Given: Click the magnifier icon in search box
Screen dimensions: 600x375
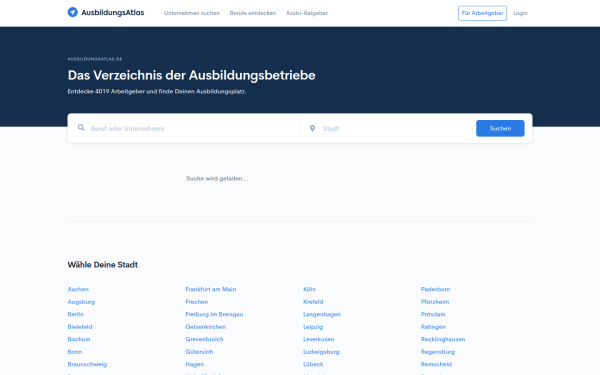Looking at the screenshot, I should (81, 127).
